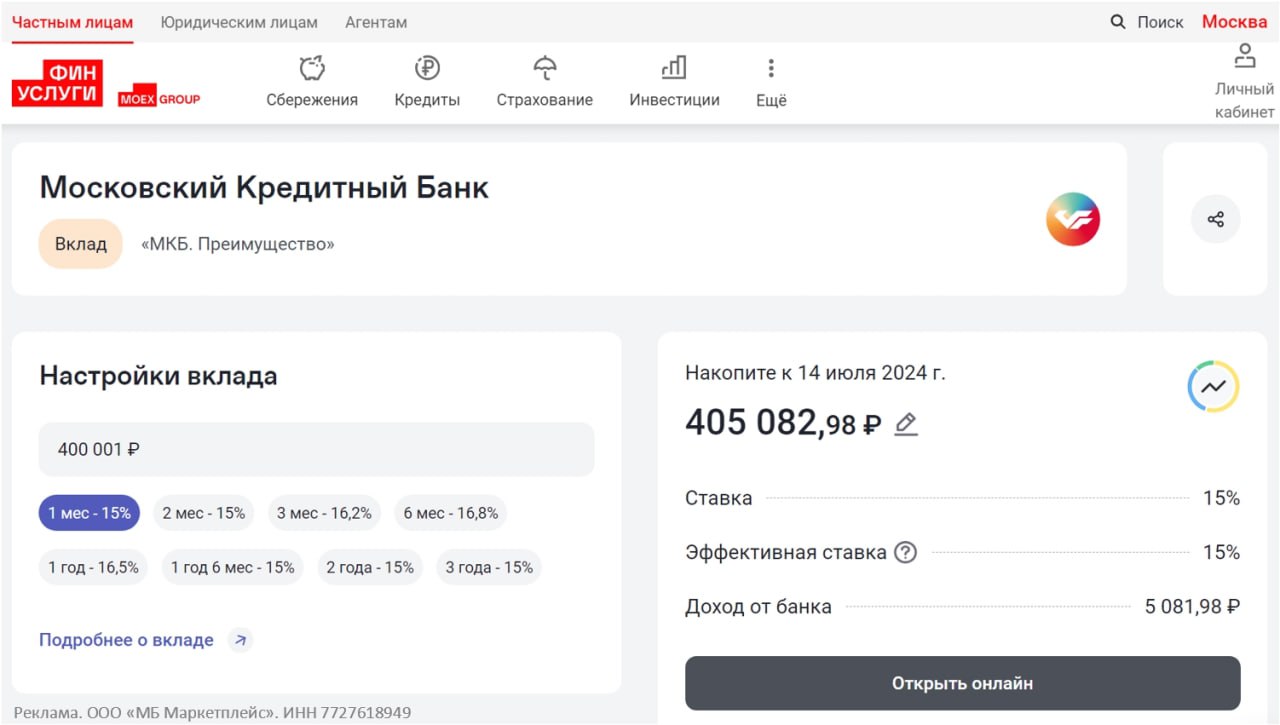Select the 3 мес - 16,2% term

(x=324, y=513)
